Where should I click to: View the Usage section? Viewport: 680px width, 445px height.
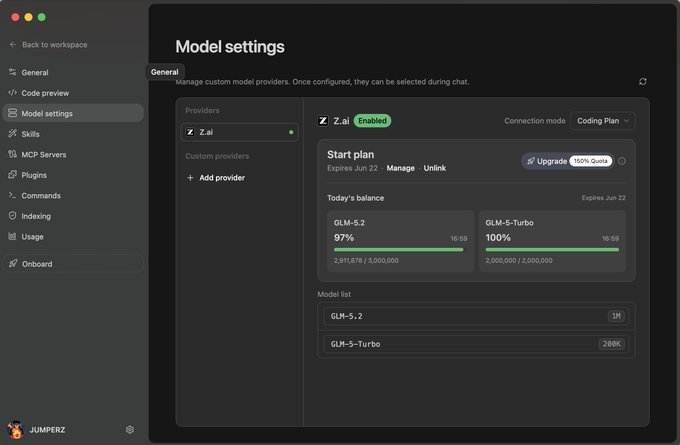[x=73, y=236]
